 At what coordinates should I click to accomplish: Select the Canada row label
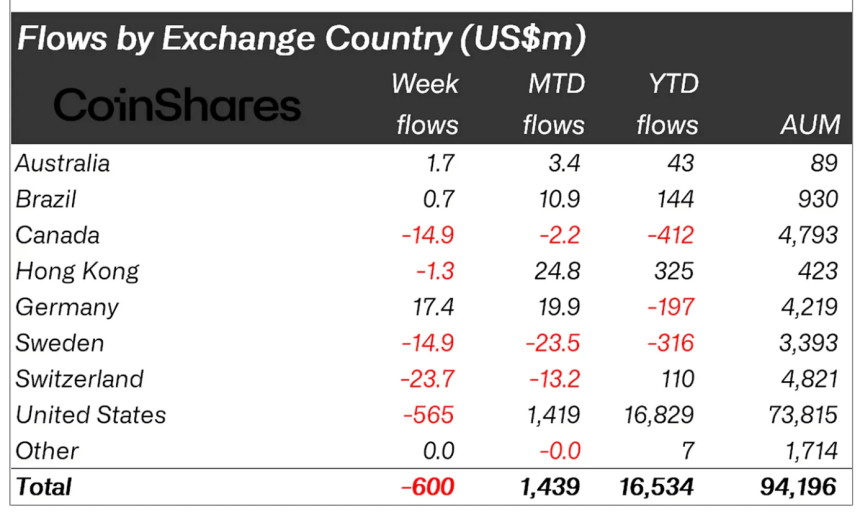tap(58, 235)
